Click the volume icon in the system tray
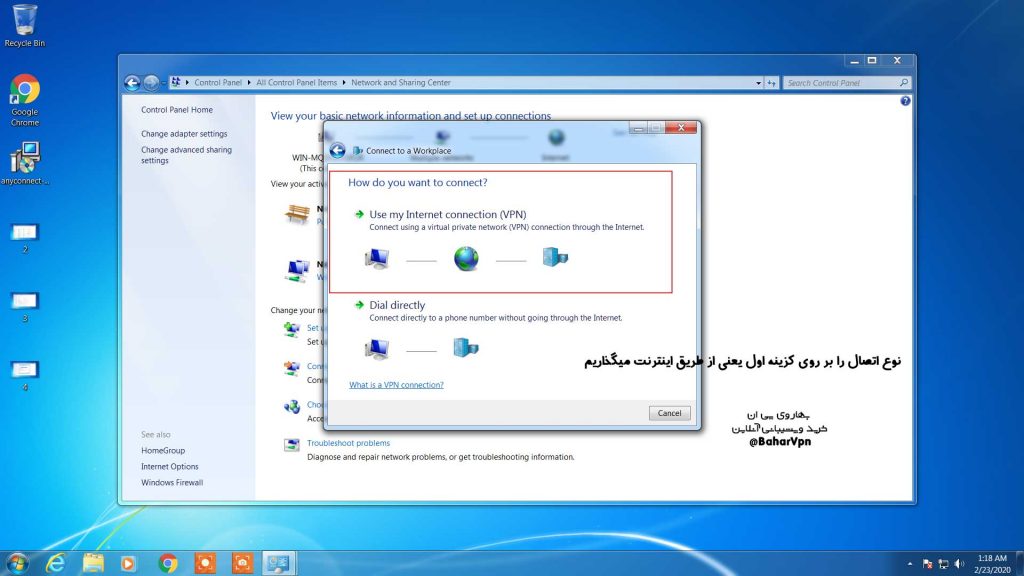 [958, 563]
